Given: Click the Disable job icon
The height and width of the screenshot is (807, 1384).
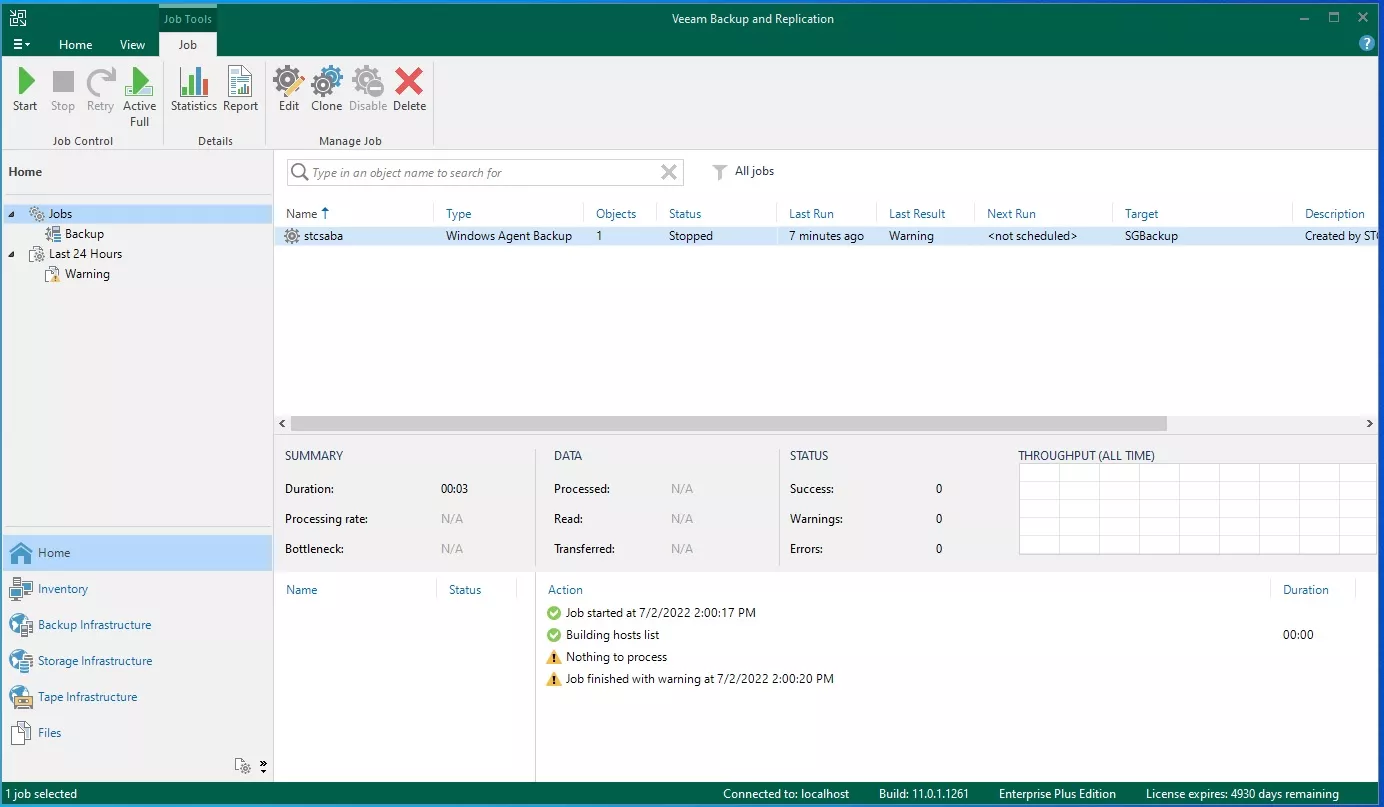Looking at the screenshot, I should pyautogui.click(x=368, y=90).
